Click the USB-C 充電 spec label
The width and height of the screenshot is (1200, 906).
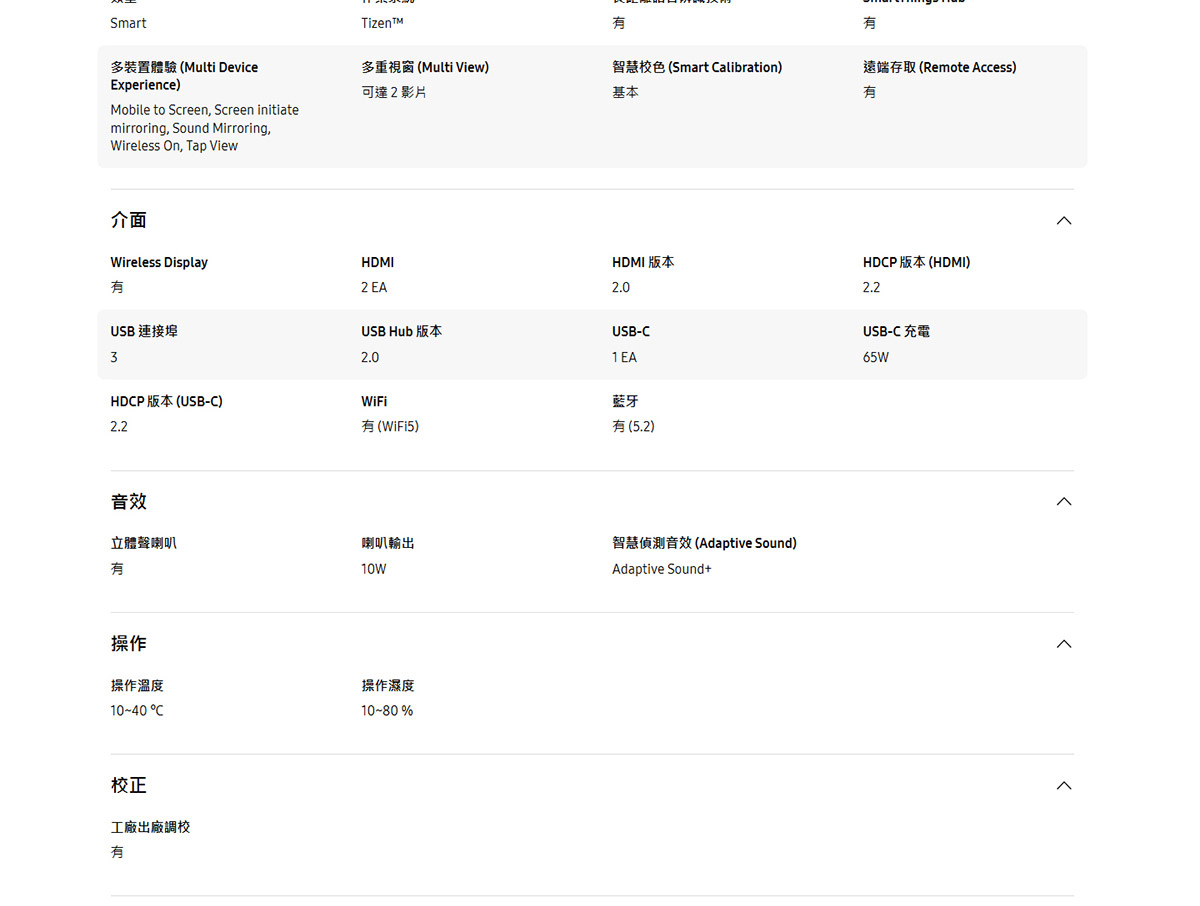pos(896,331)
